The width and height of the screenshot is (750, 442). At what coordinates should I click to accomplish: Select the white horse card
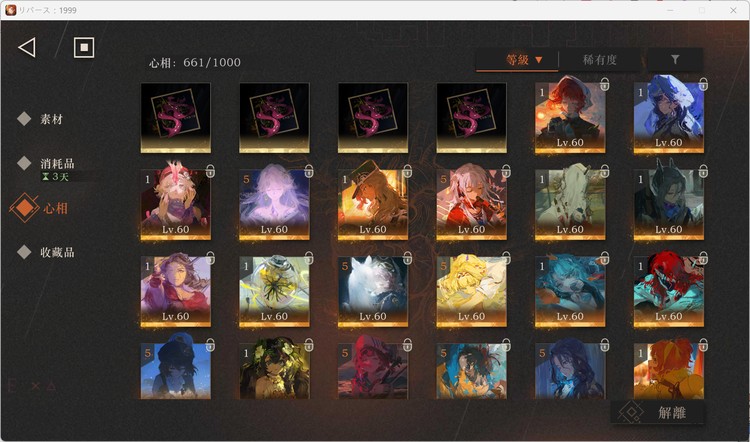373,292
